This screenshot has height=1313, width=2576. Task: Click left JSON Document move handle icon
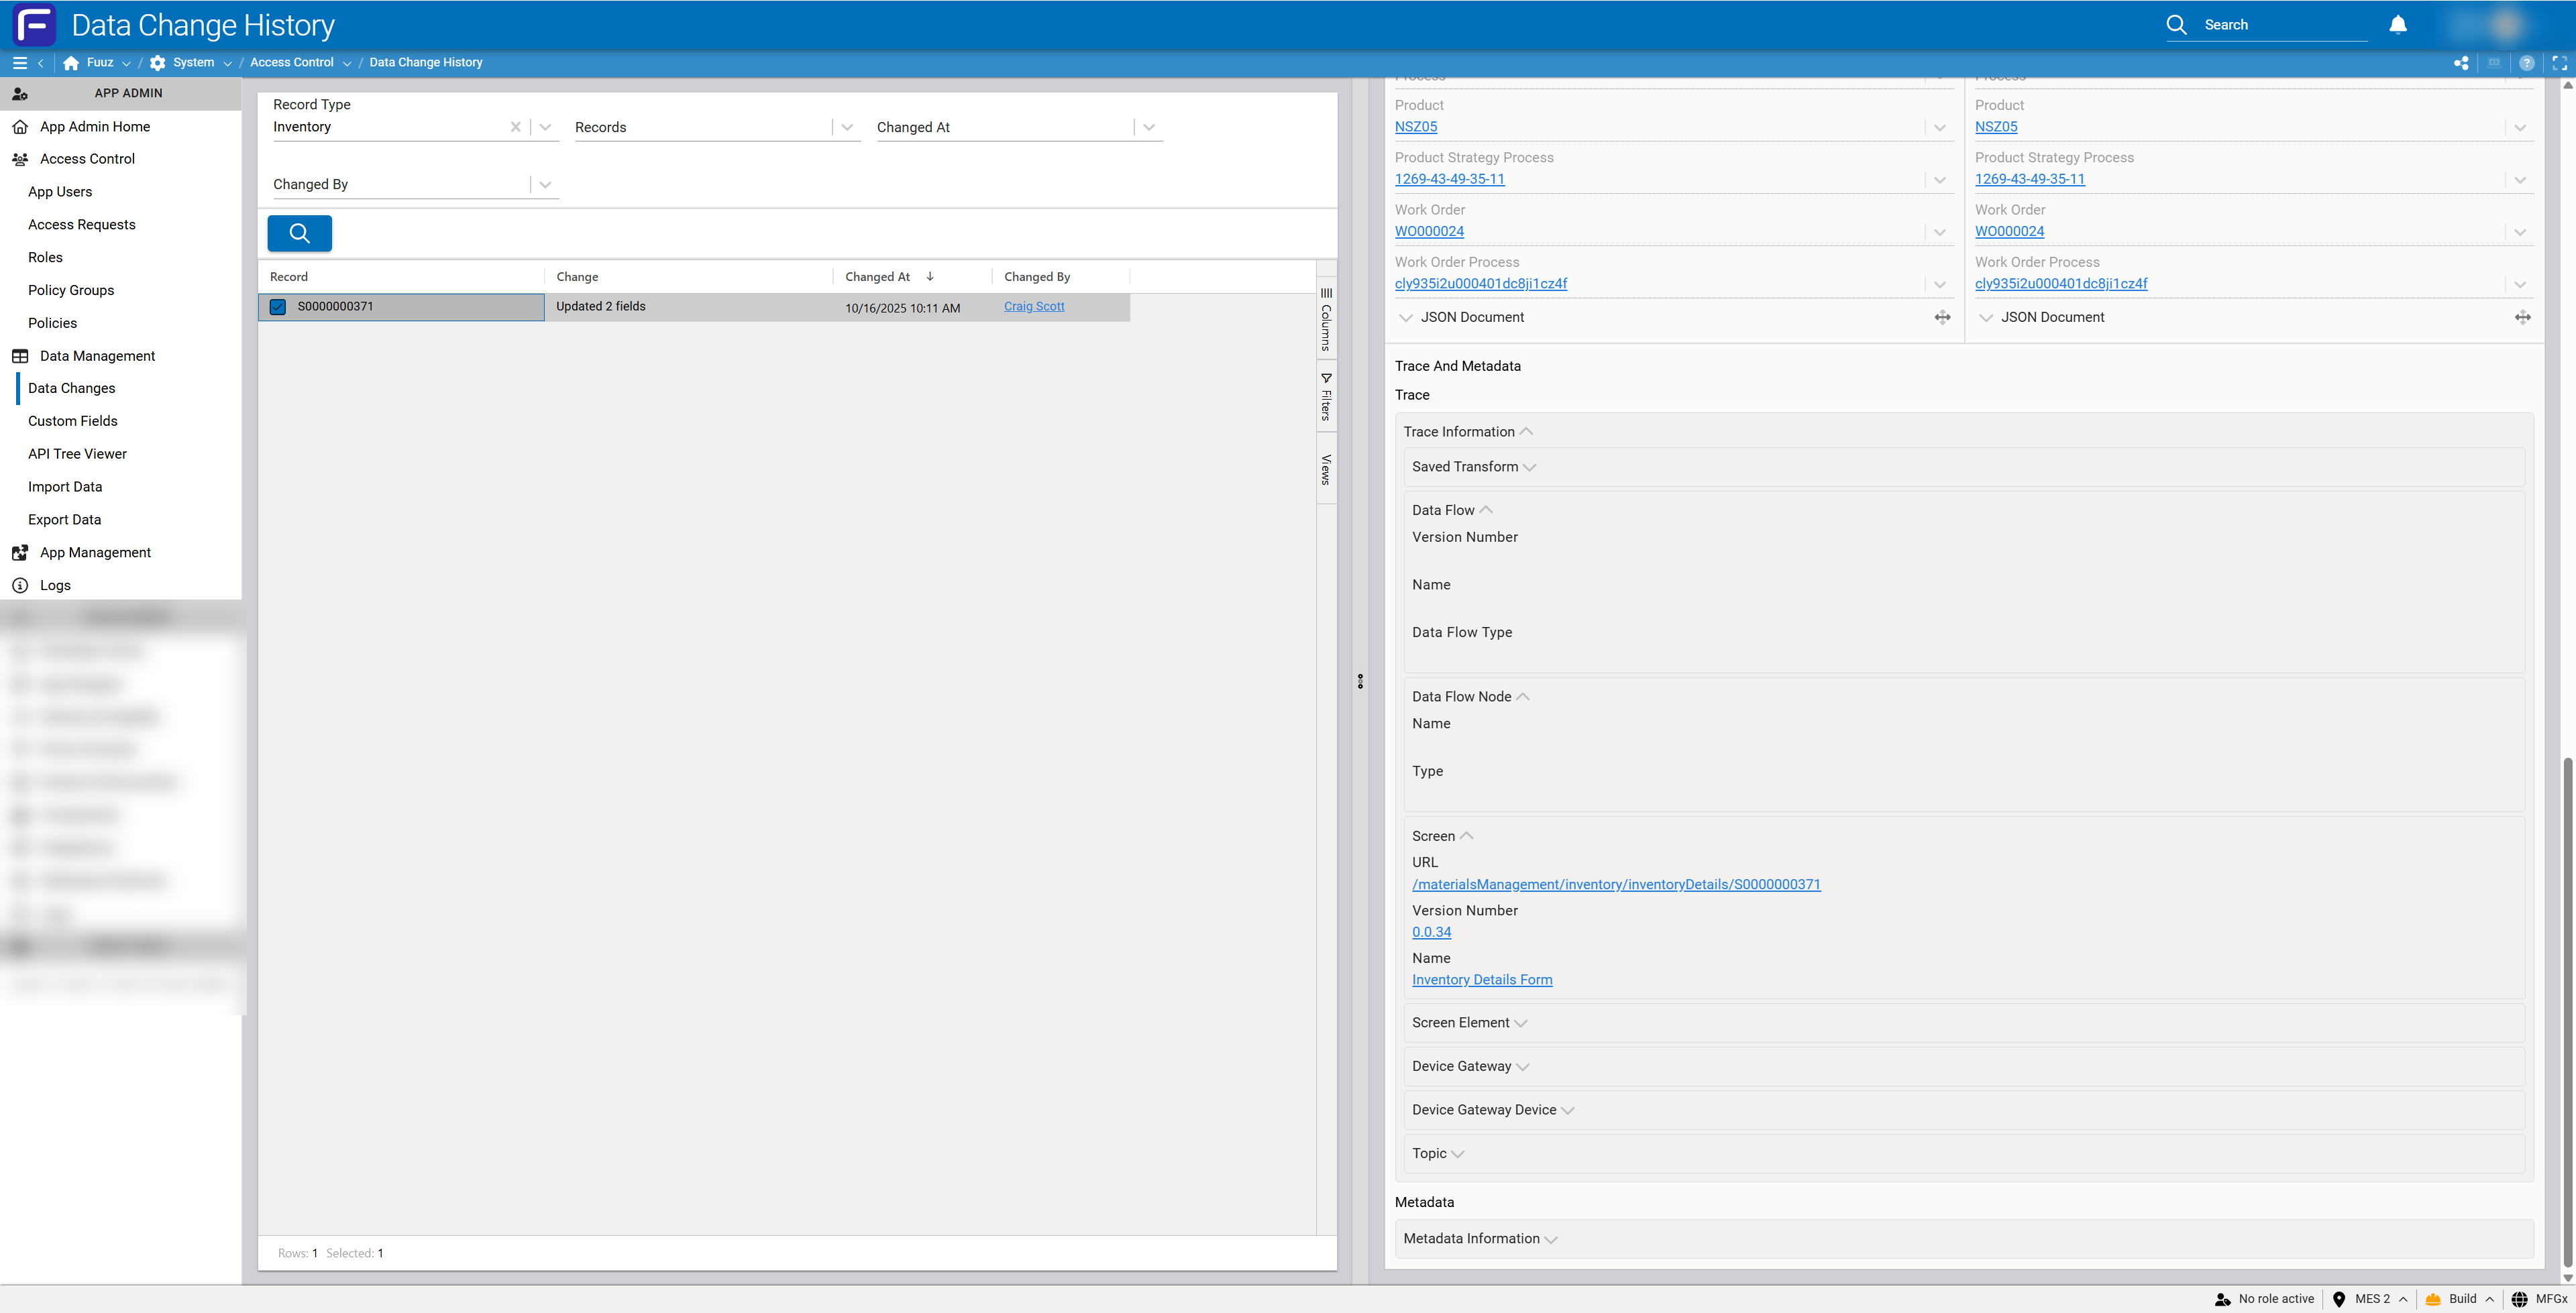[x=1942, y=317]
